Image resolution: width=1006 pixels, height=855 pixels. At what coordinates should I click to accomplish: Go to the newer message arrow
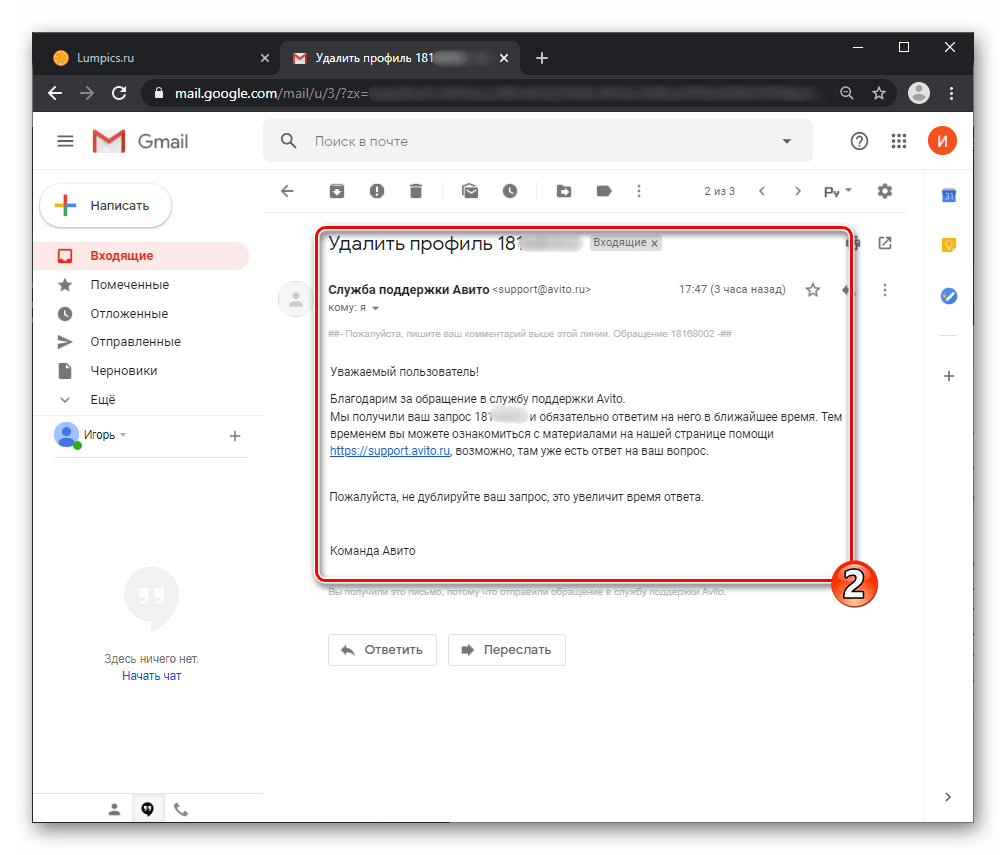(762, 191)
